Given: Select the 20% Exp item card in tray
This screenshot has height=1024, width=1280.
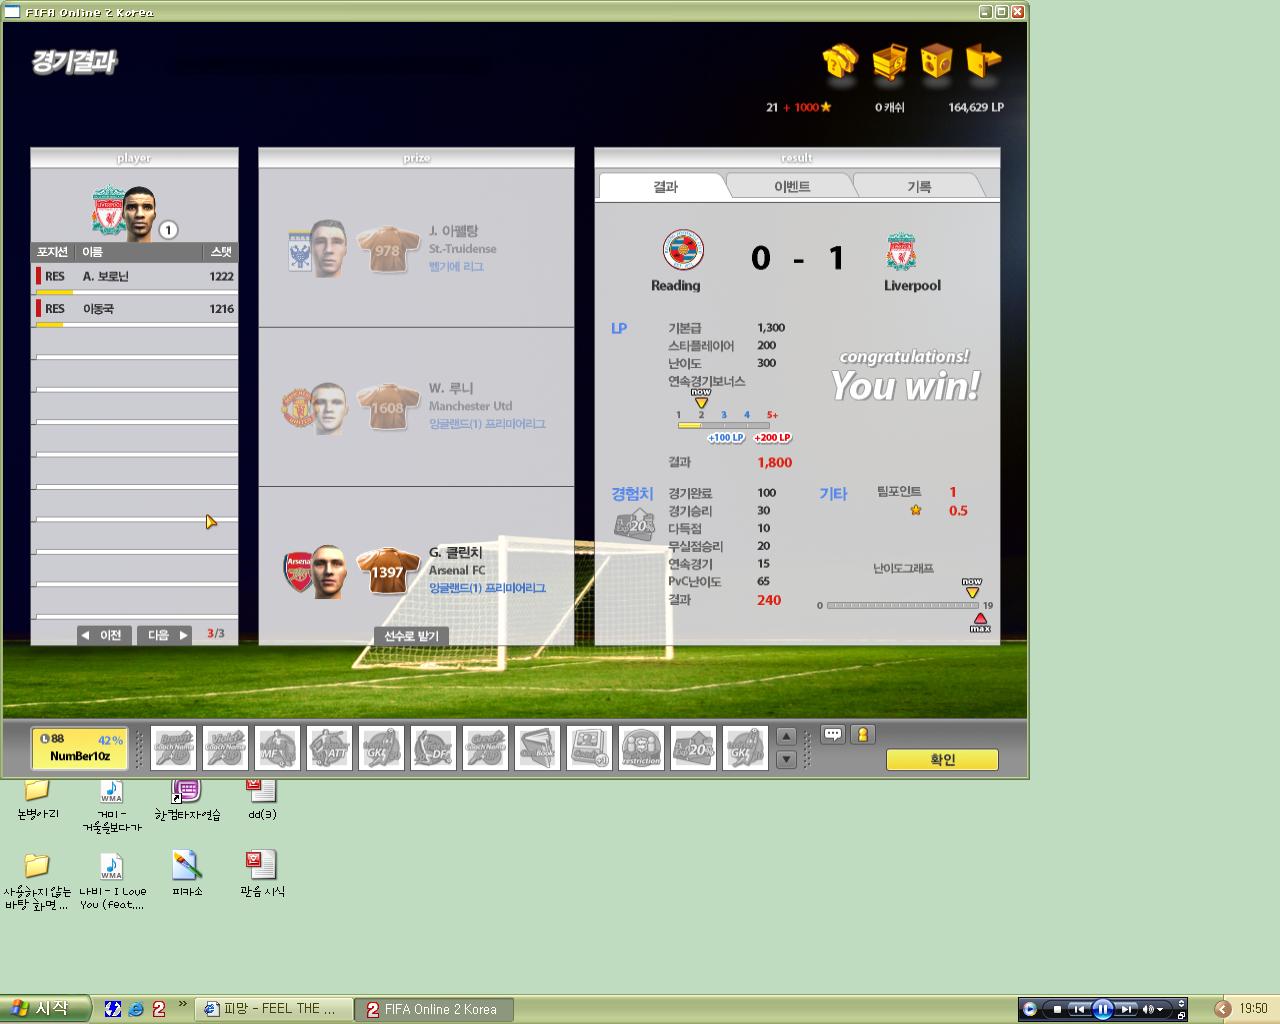Looking at the screenshot, I should pos(693,748).
